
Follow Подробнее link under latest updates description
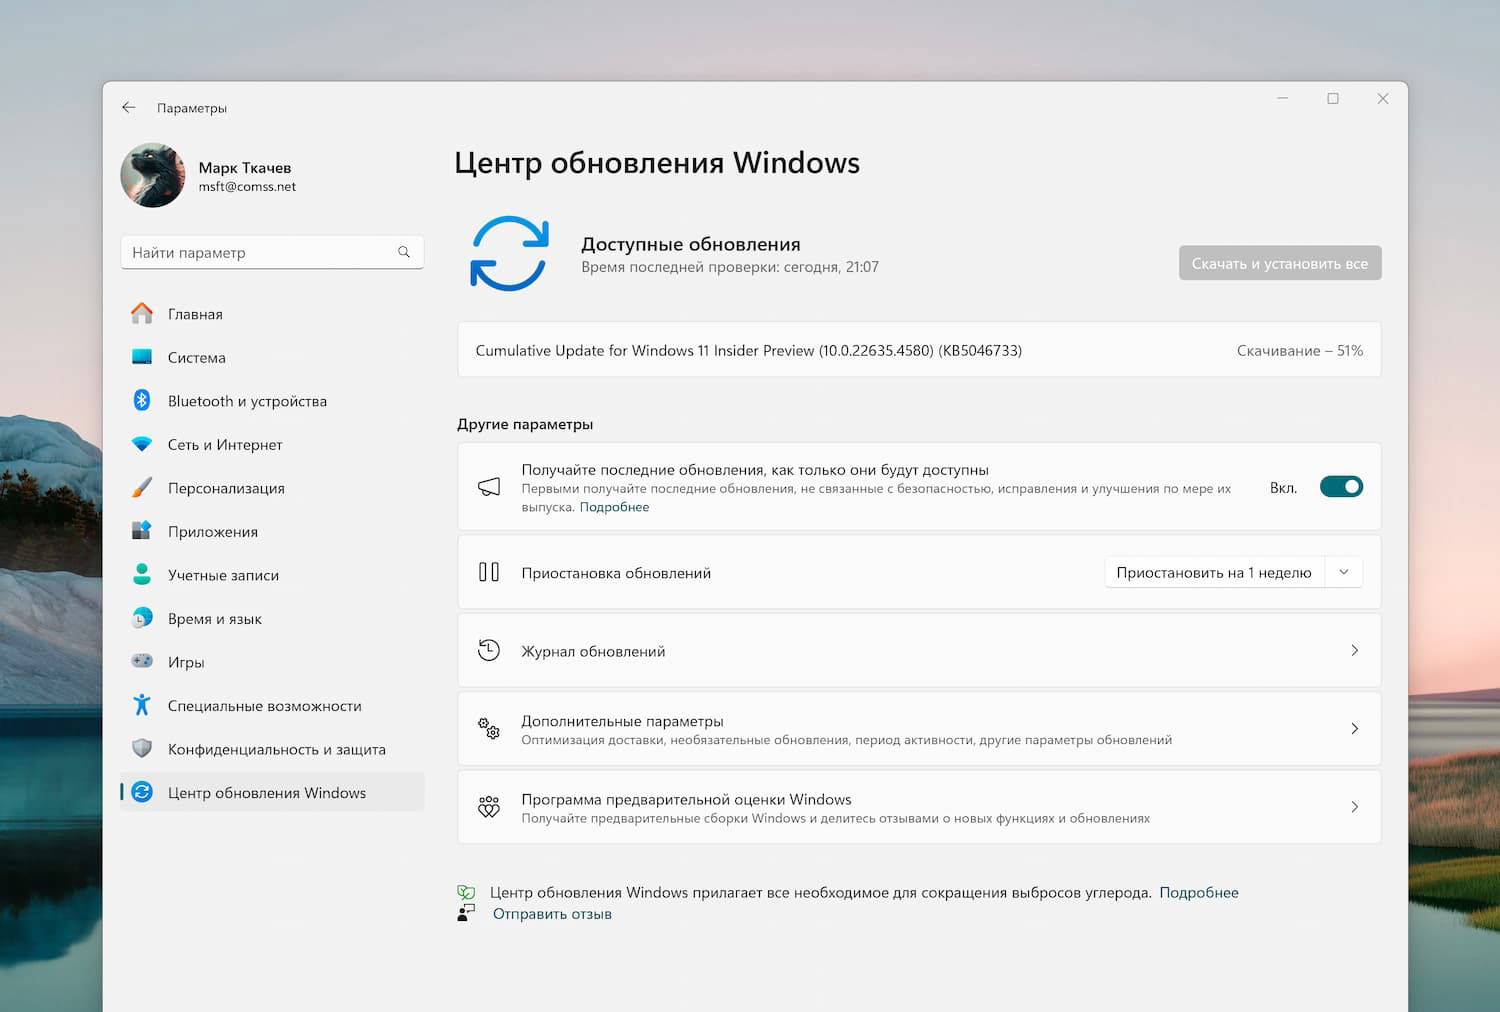point(614,507)
